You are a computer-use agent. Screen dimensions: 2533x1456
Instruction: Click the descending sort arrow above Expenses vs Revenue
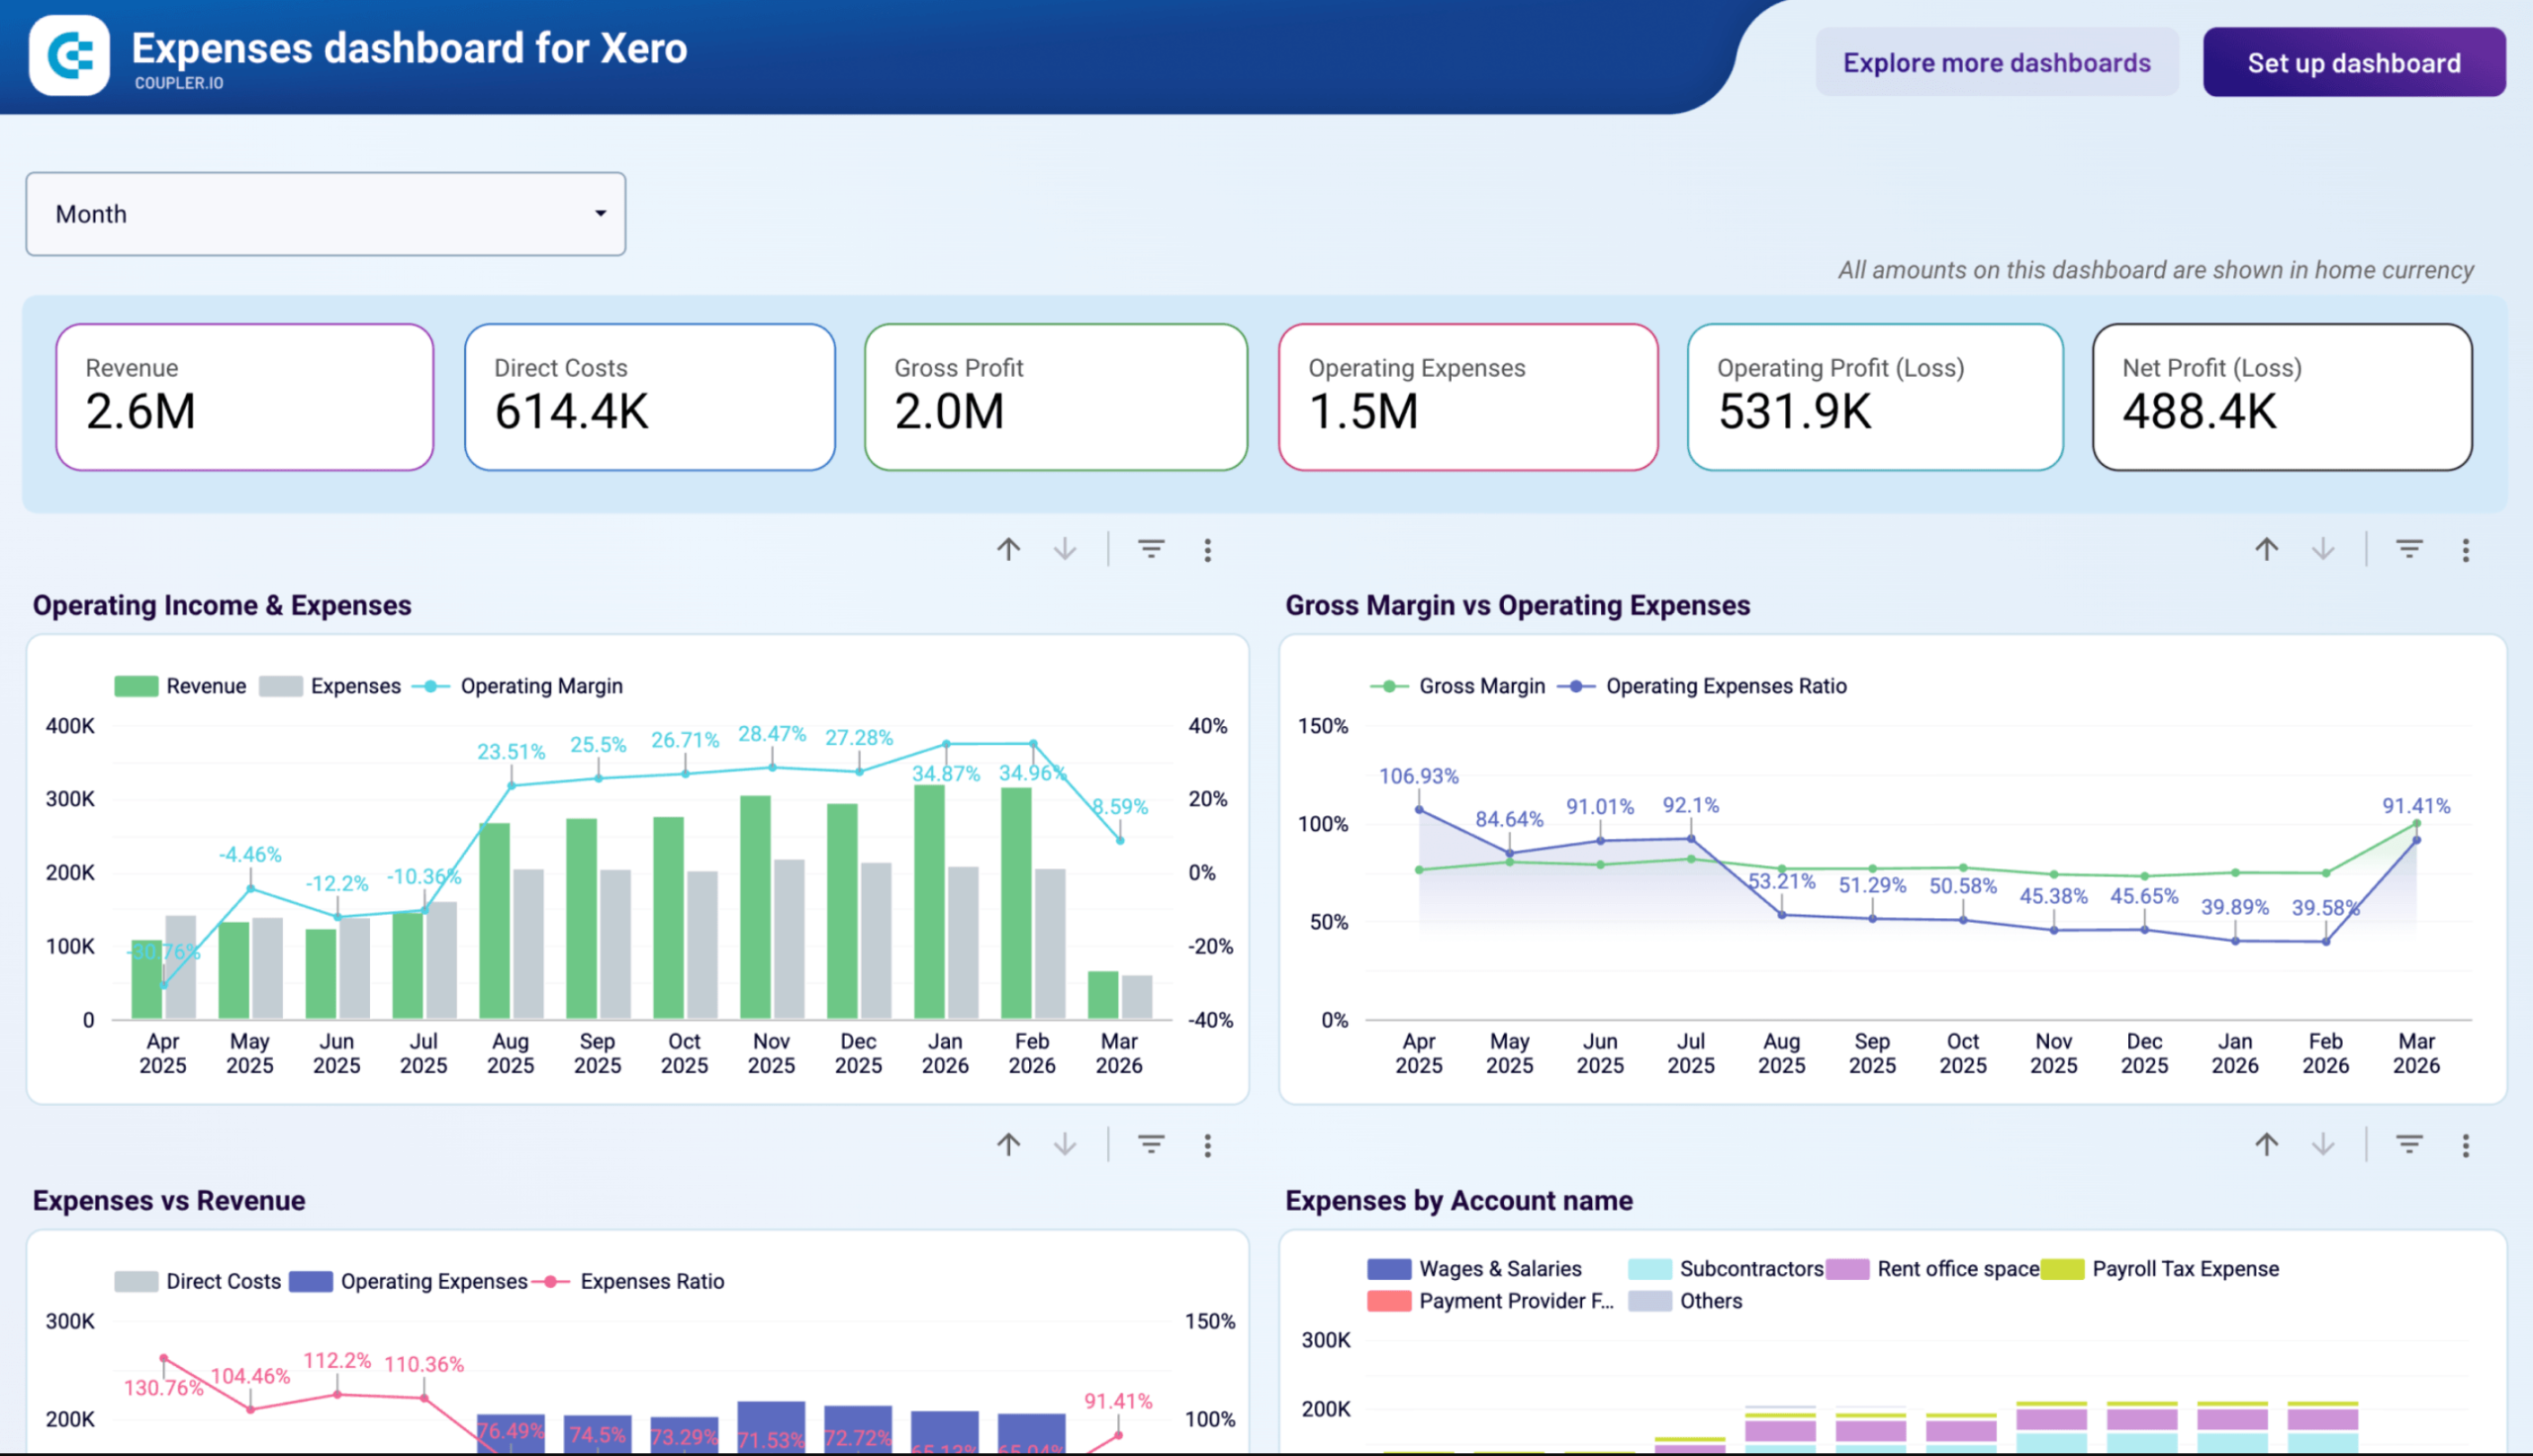click(x=1065, y=1144)
